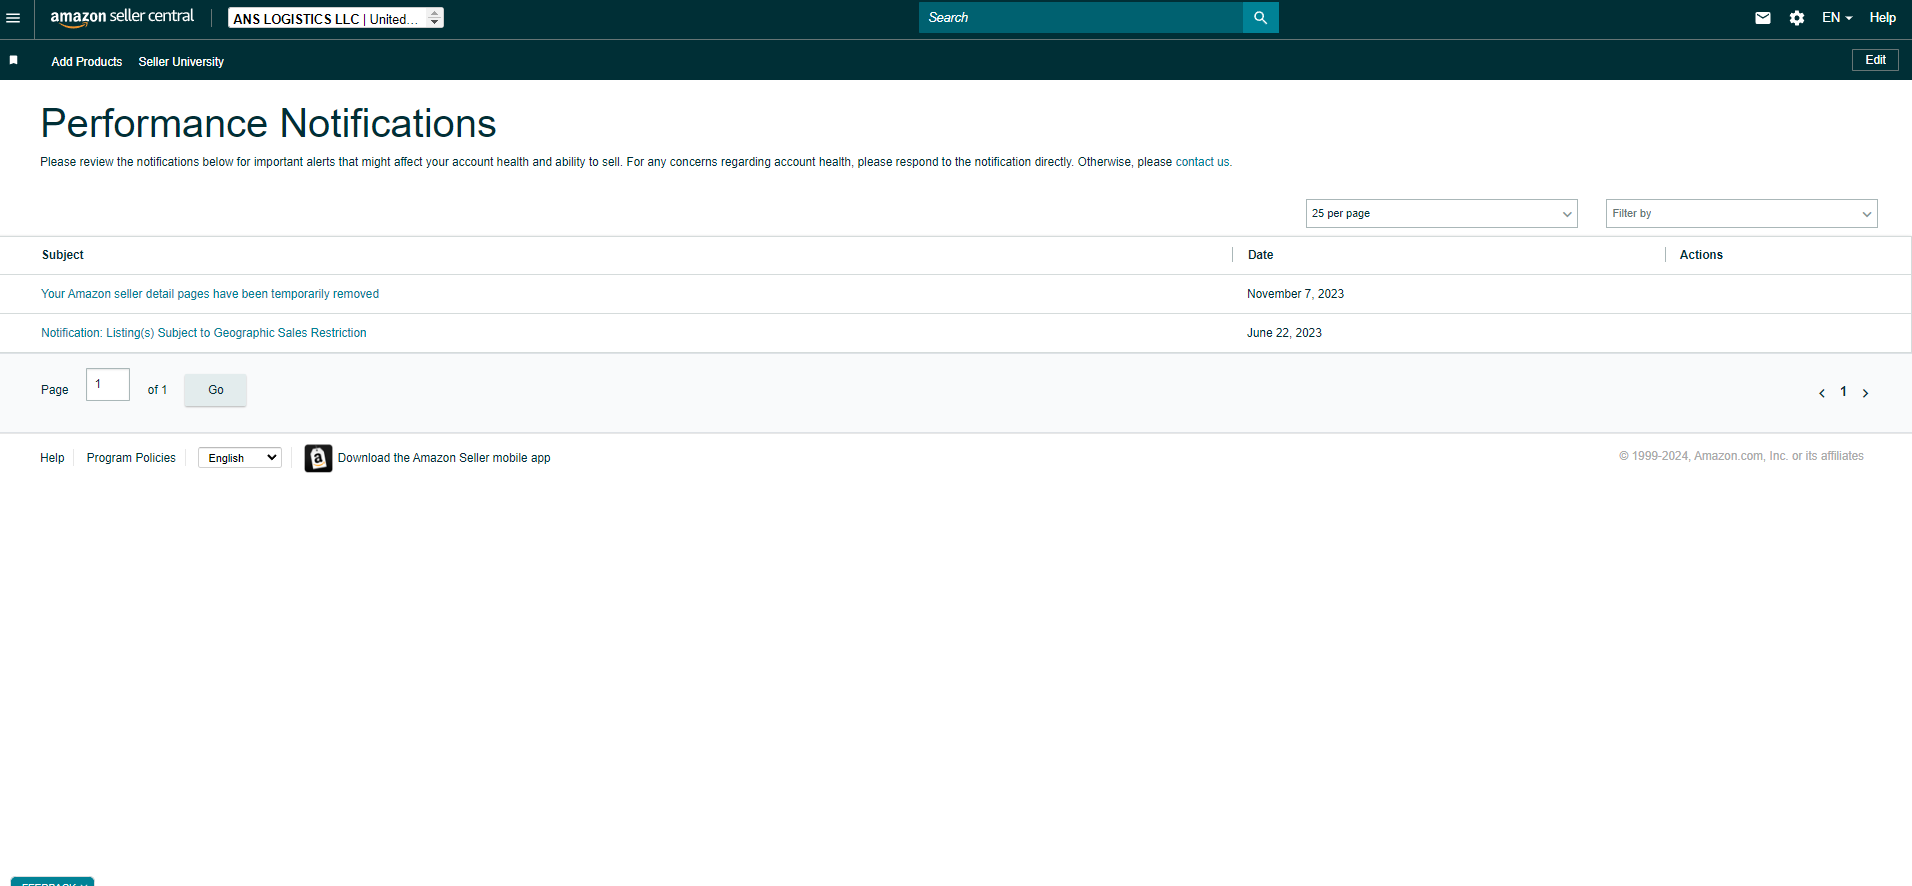Click the Edit bookmarks button
The height and width of the screenshot is (886, 1912).
1875,60
